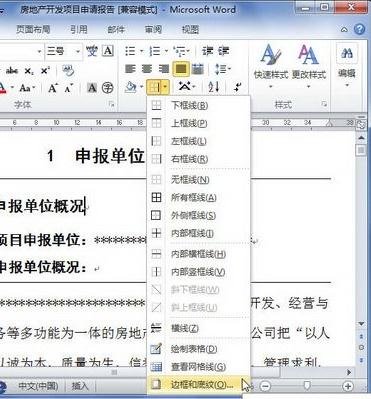Switch to the 审阅 ribbon tab
This screenshot has height=399, width=371.
click(153, 29)
